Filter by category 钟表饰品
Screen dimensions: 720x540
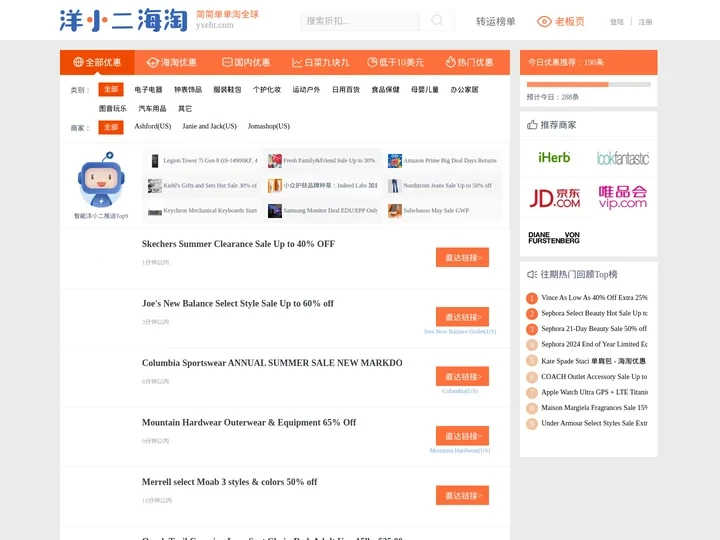click(x=188, y=90)
